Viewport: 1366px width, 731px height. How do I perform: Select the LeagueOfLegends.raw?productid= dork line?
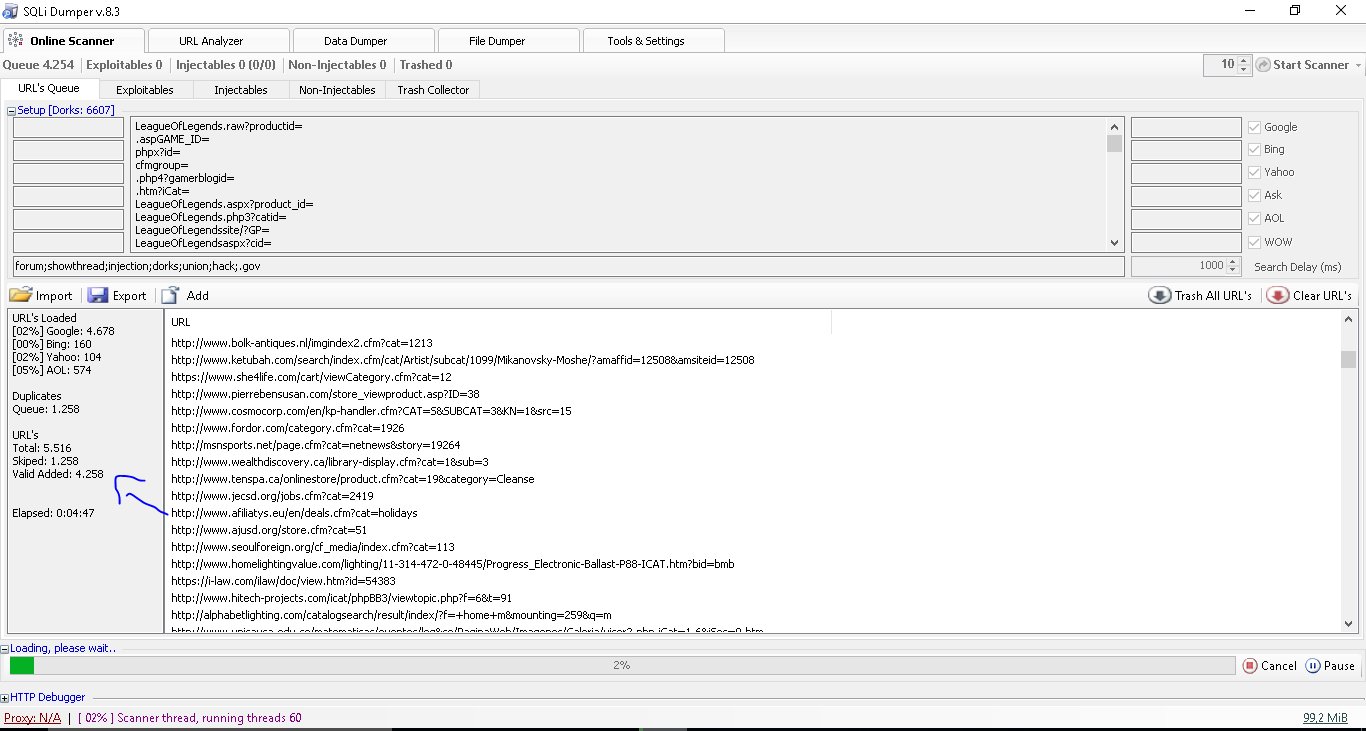(x=218, y=127)
